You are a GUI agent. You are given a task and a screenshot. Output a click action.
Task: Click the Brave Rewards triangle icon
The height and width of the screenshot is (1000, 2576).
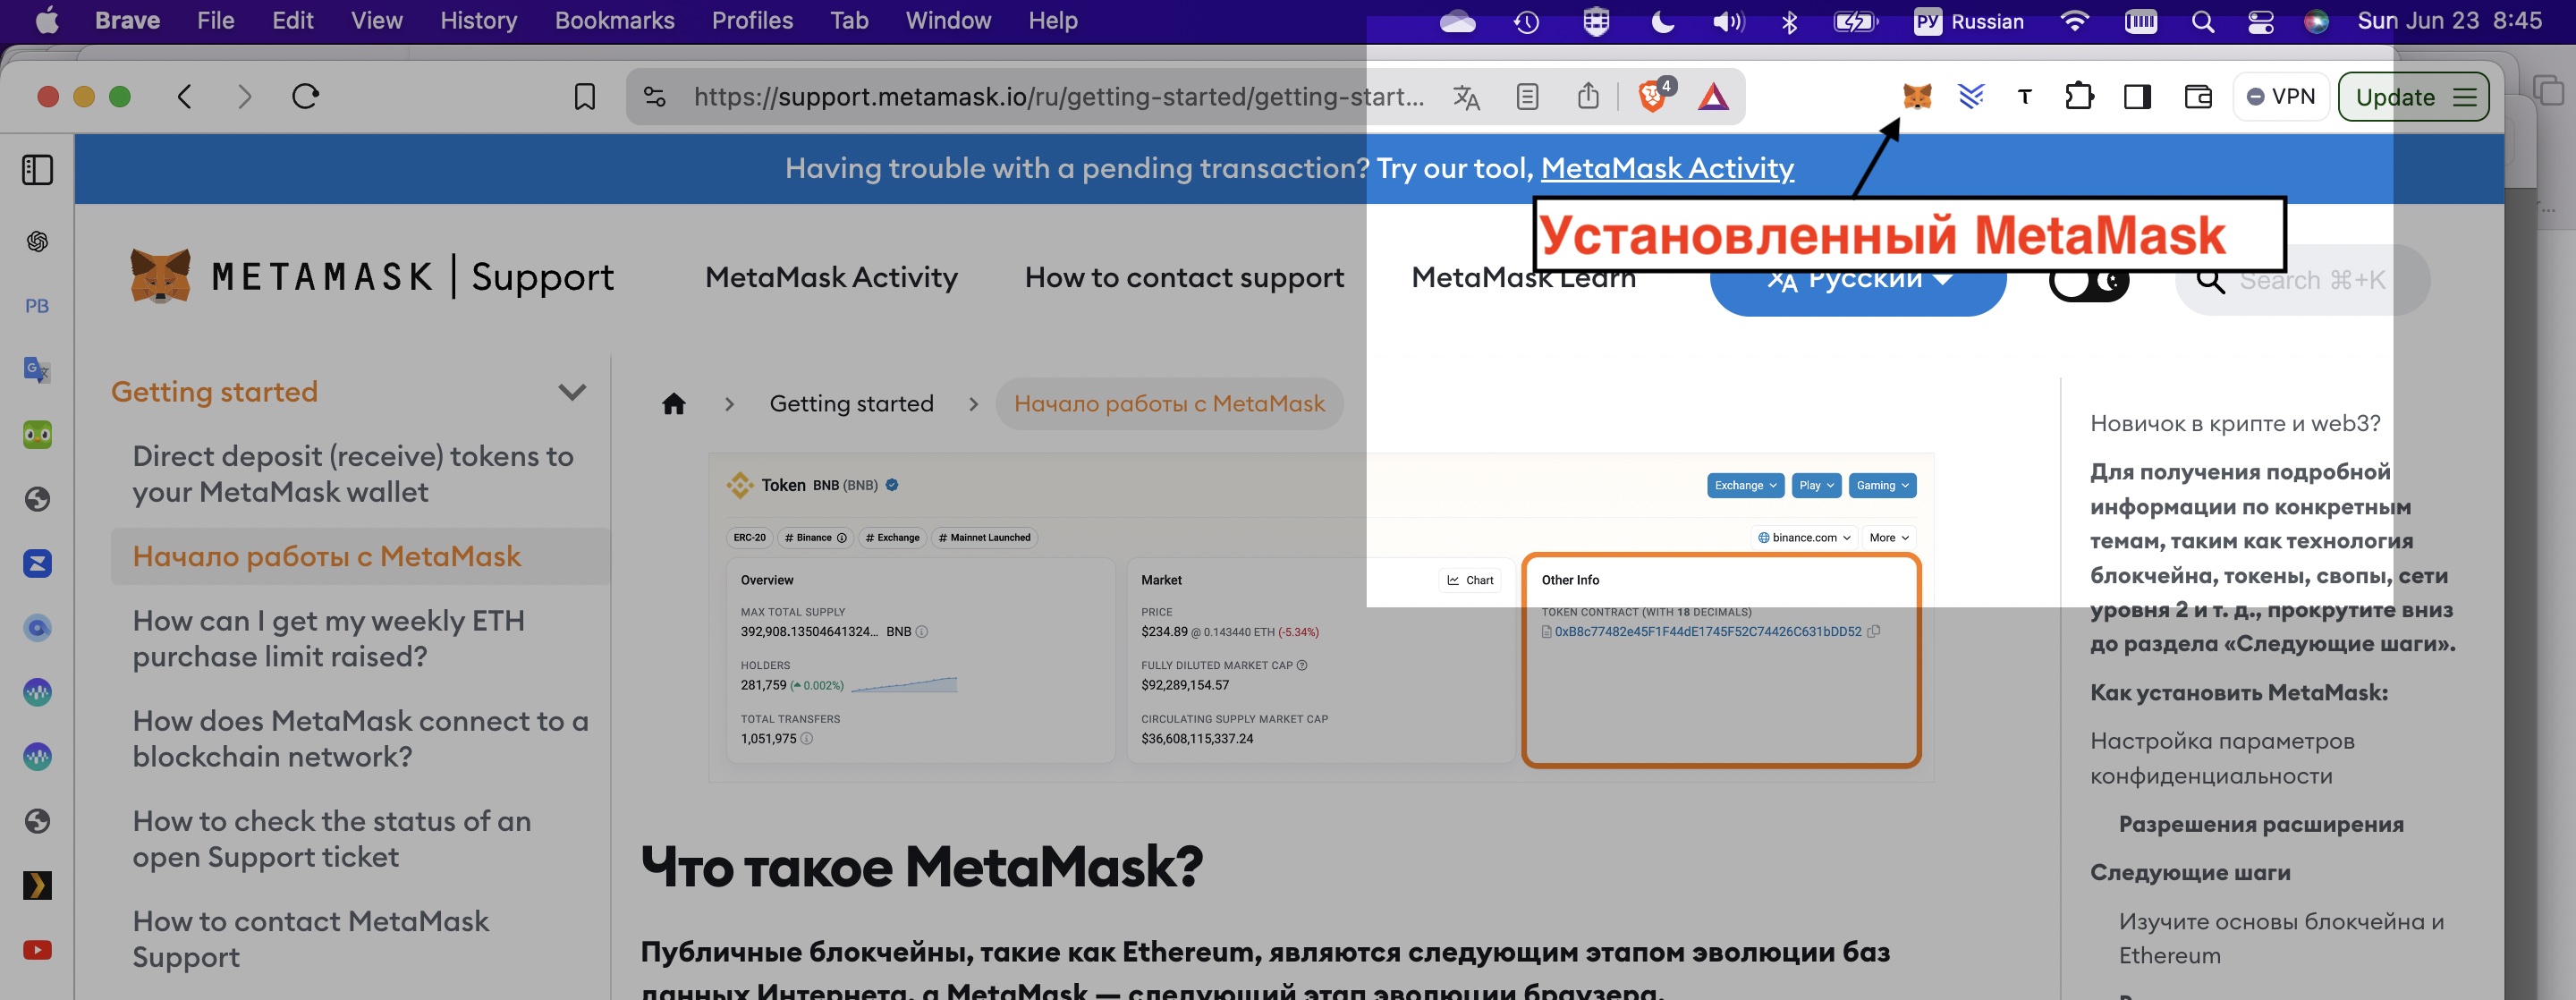(x=1713, y=96)
